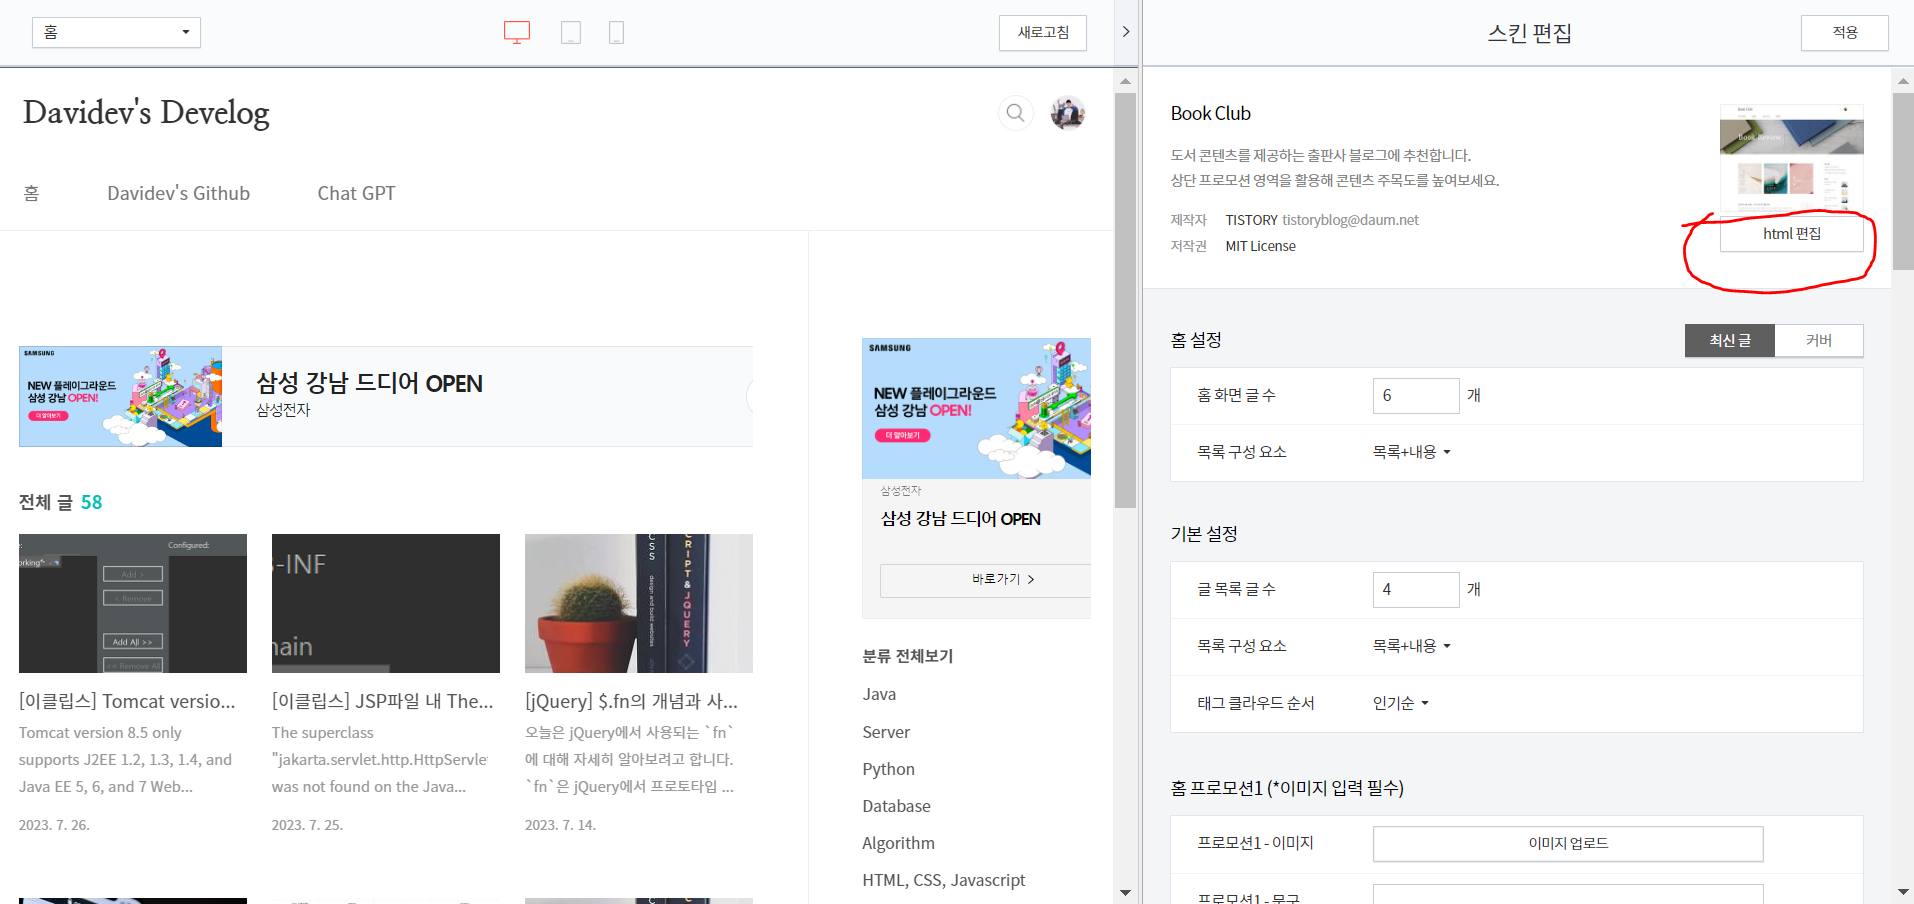1914x904 pixels.
Task: Click the 2023. 7. 26. post date
Action: pyautogui.click(x=54, y=825)
